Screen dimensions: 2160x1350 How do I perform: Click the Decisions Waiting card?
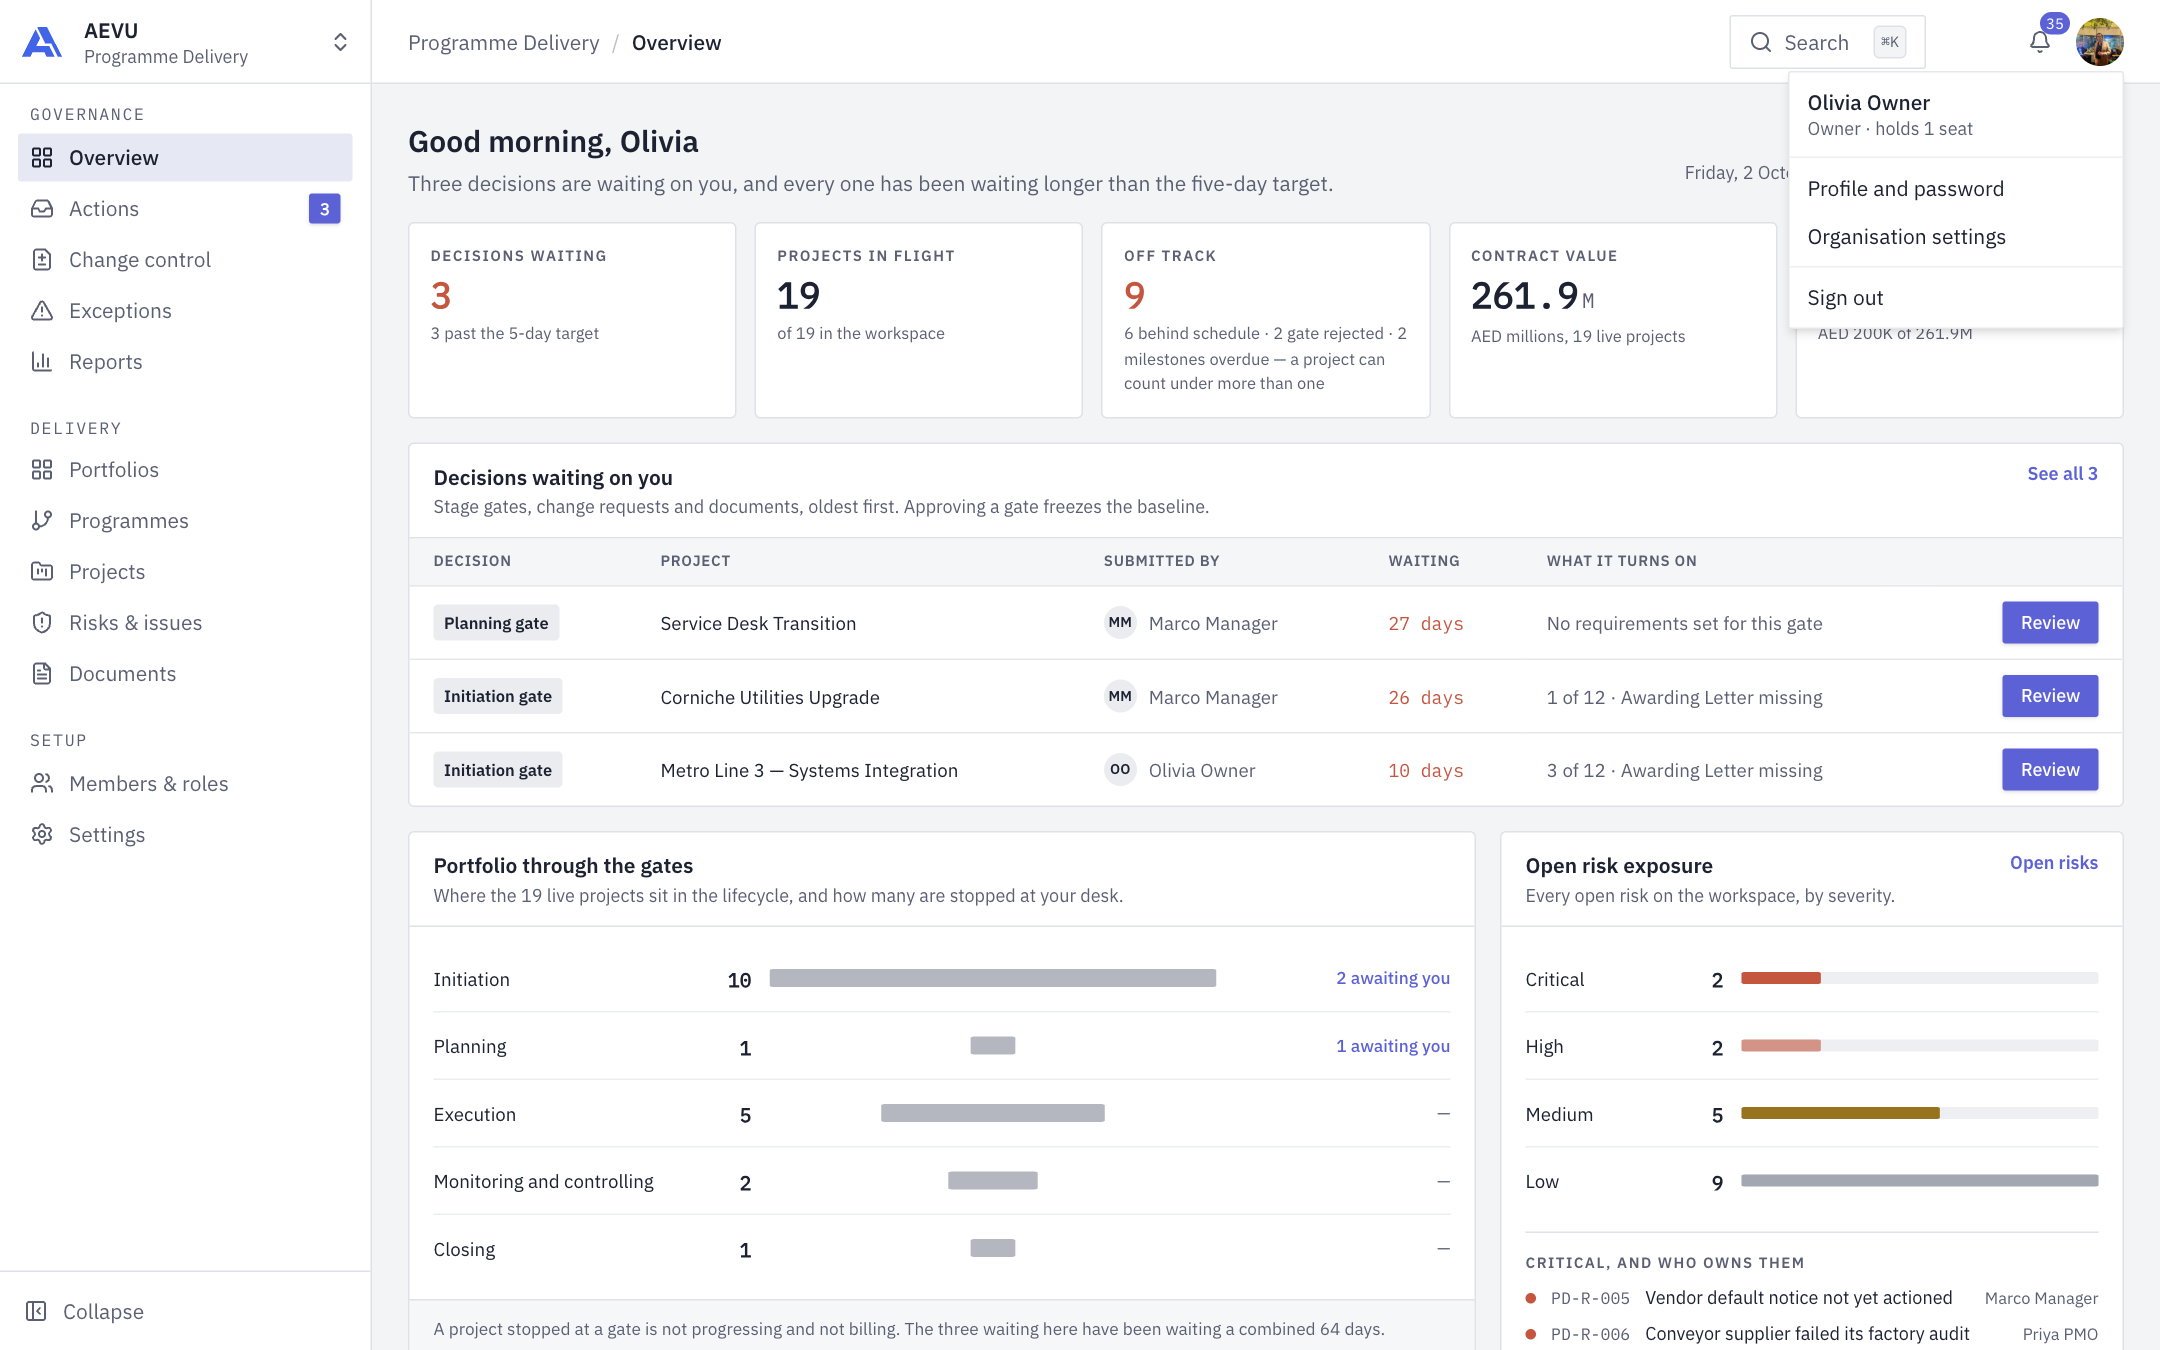(572, 320)
